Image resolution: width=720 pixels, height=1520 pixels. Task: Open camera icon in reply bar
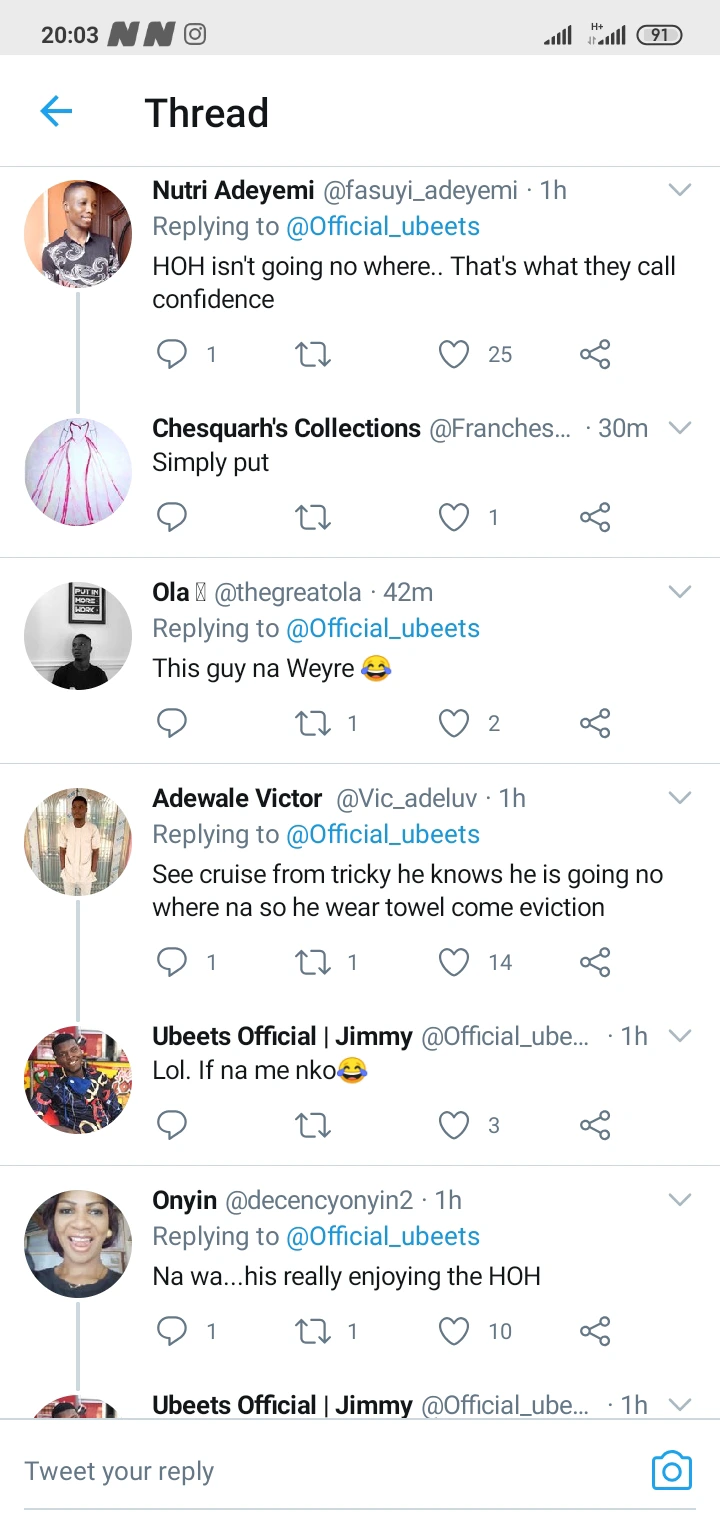[671, 1470]
